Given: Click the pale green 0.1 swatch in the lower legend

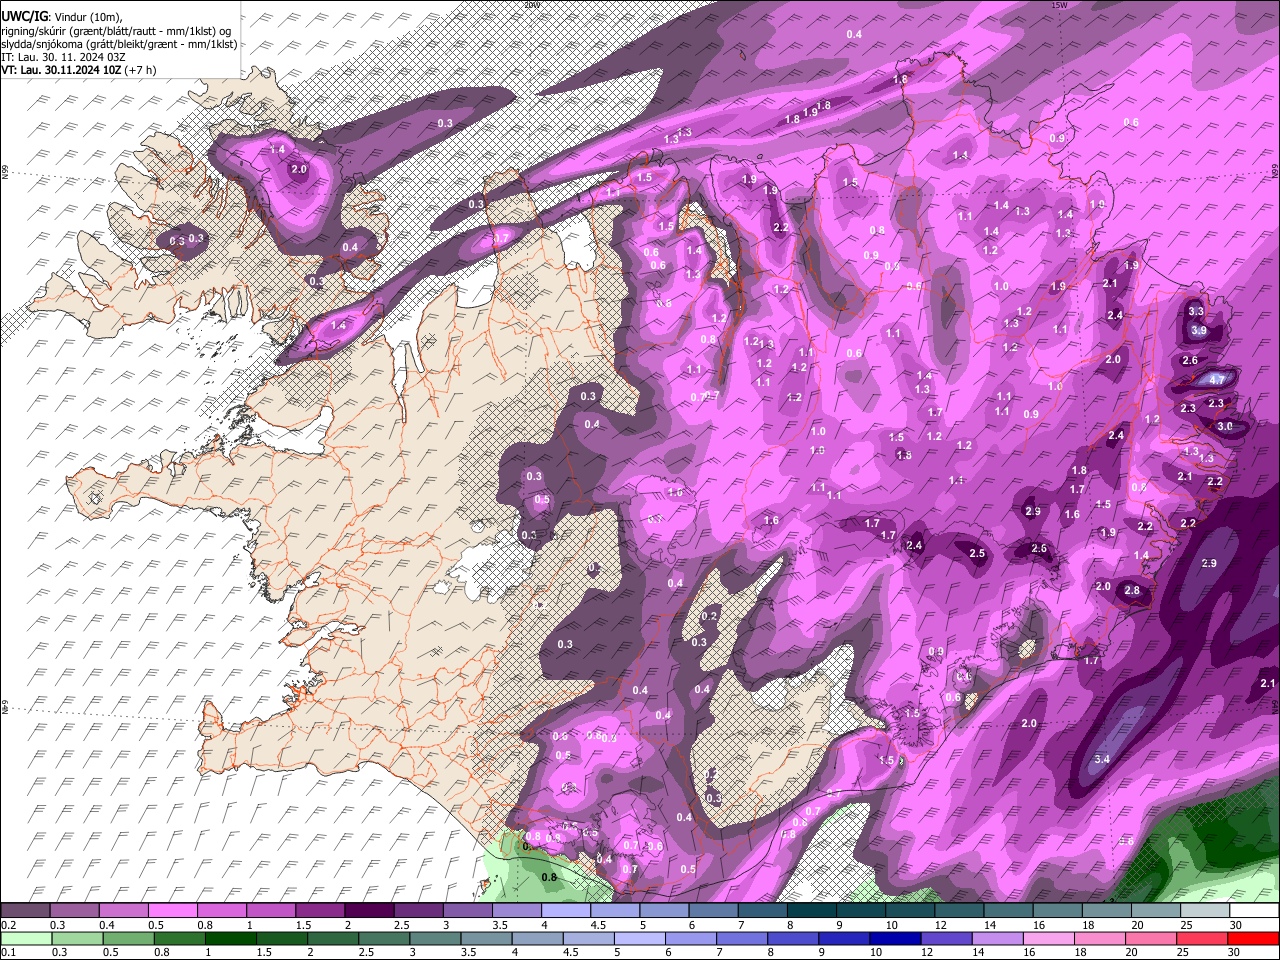Looking at the screenshot, I should tap(27, 938).
